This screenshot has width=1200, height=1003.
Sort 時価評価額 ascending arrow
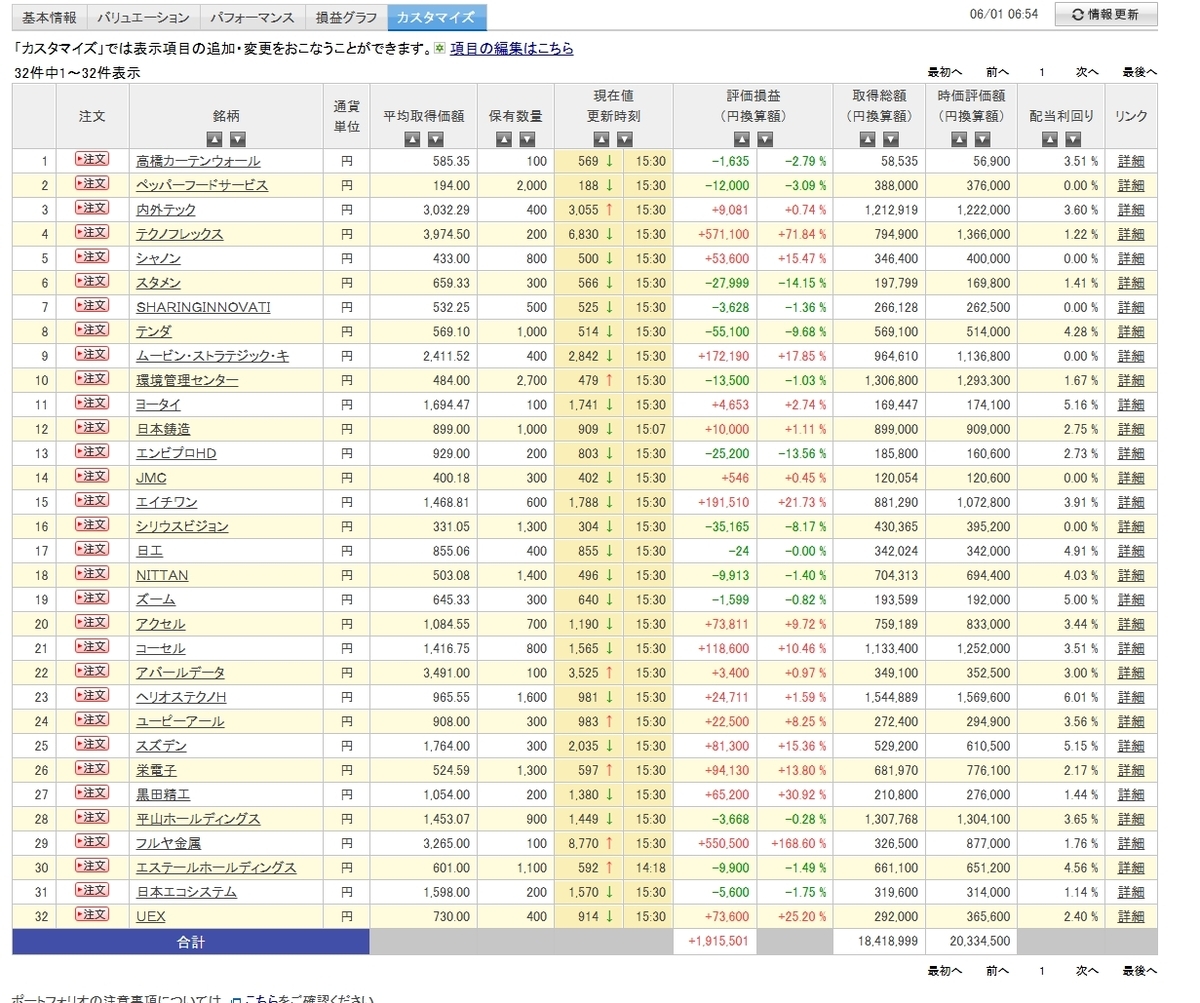pyautogui.click(x=960, y=140)
